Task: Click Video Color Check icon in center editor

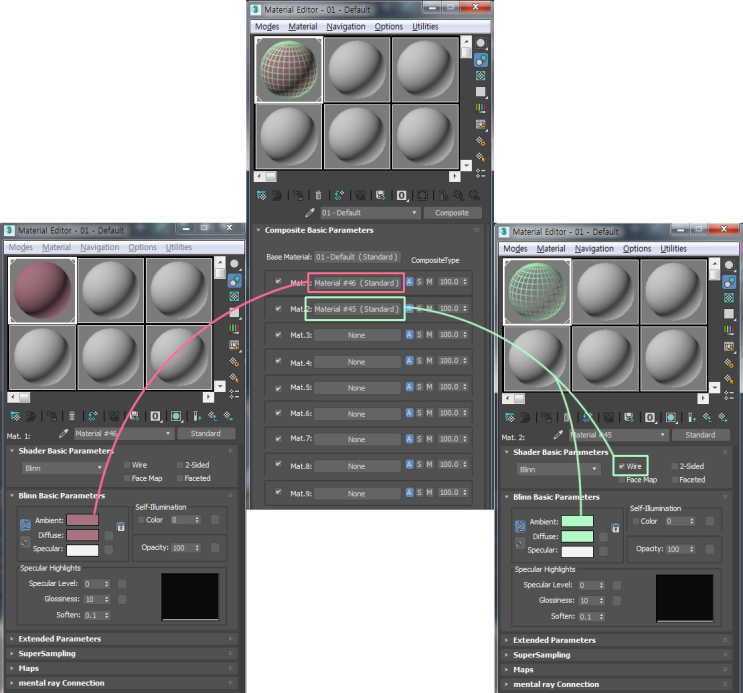Action: coord(480,108)
